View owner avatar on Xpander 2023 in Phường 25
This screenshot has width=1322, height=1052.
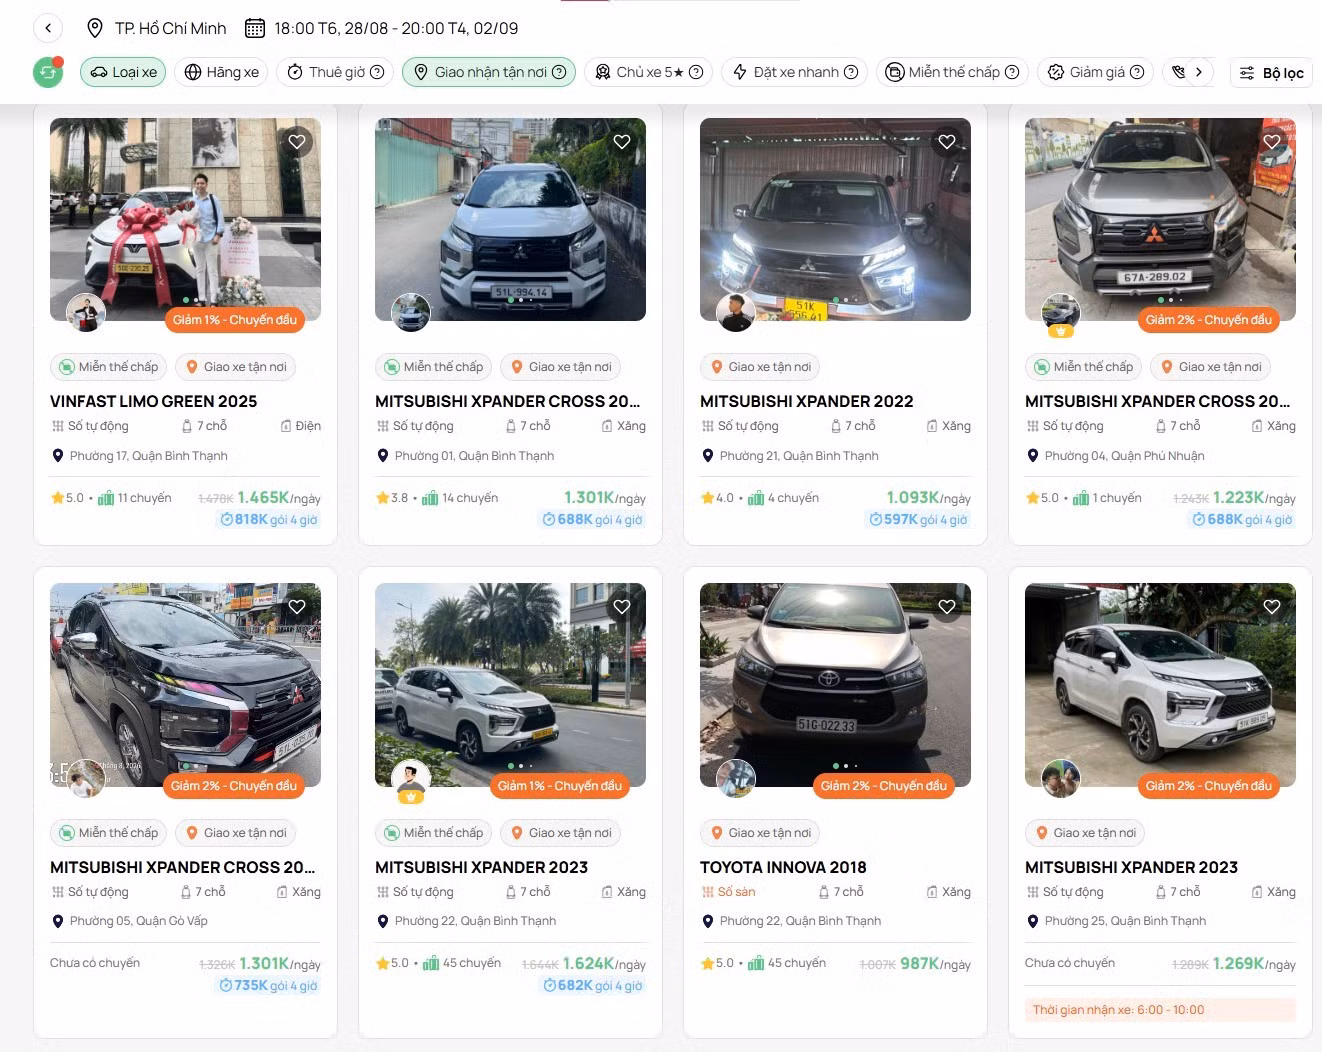pyautogui.click(x=1061, y=779)
